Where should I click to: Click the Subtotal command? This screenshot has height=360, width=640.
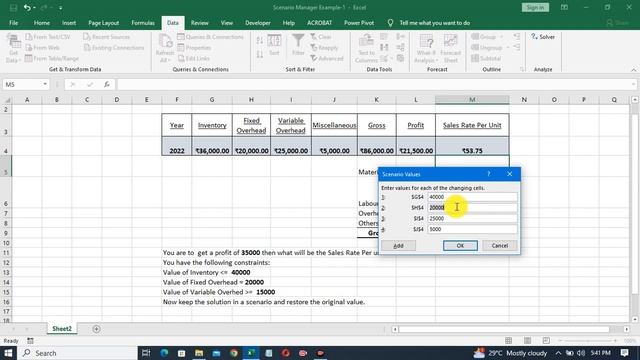click(x=486, y=58)
